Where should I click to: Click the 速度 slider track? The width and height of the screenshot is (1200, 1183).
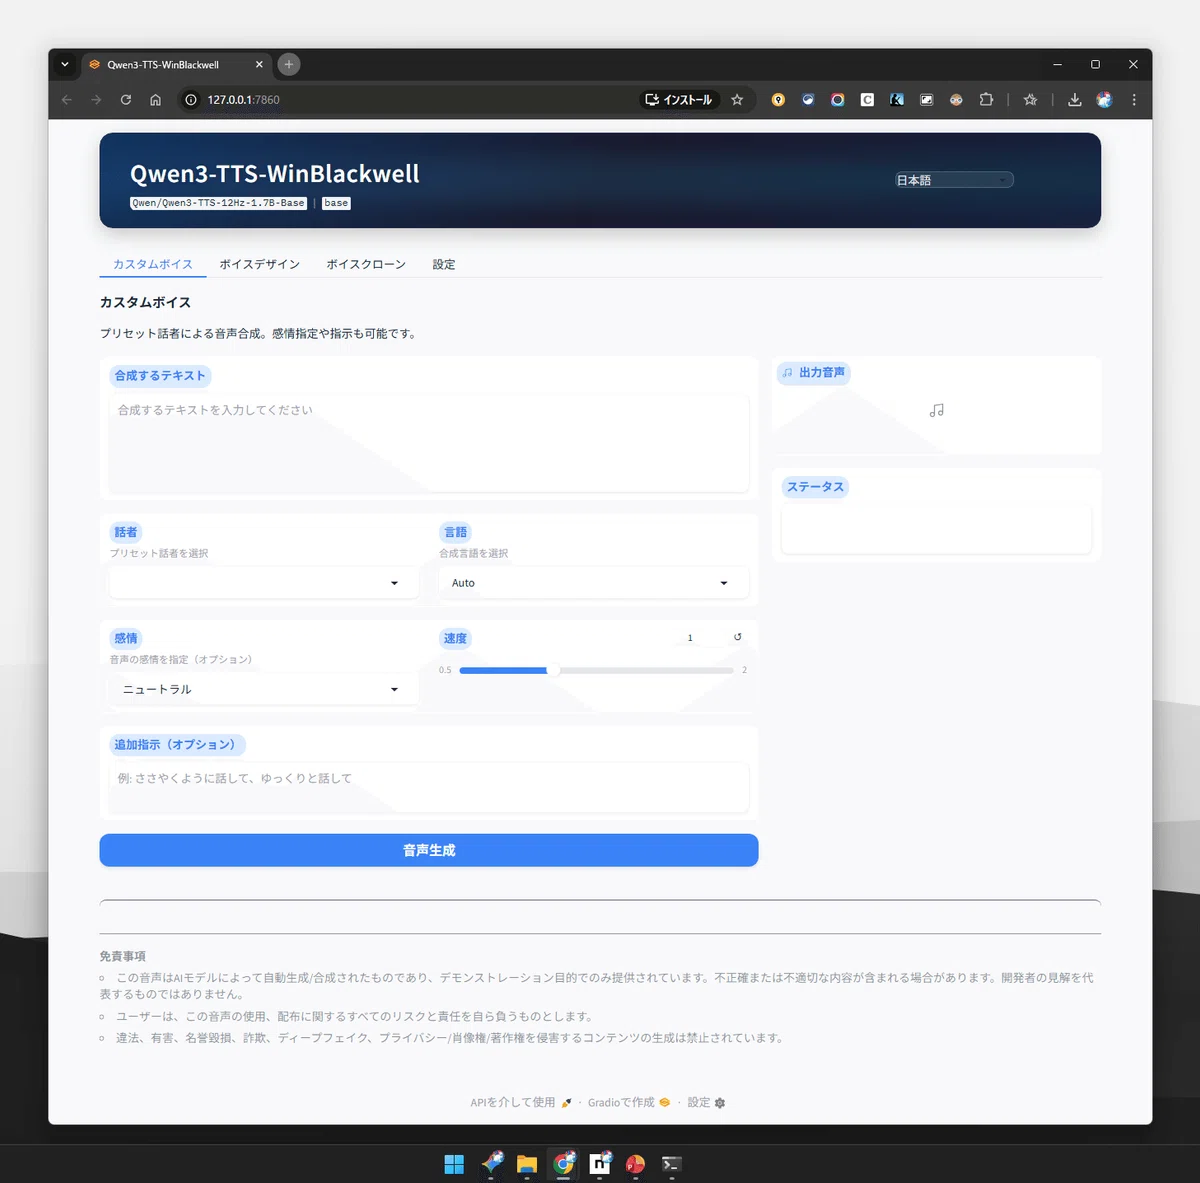[x=596, y=670]
